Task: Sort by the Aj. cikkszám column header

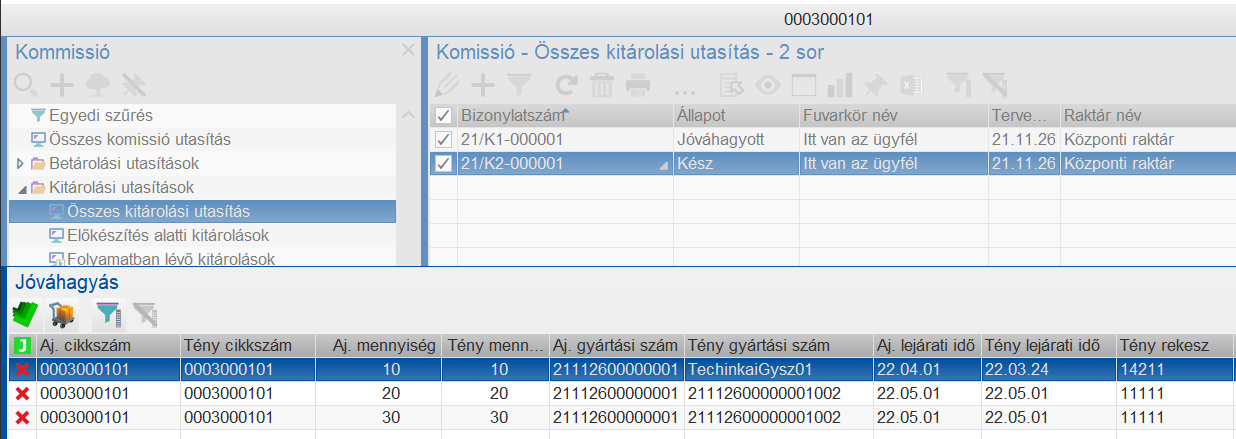Action: click(107, 345)
